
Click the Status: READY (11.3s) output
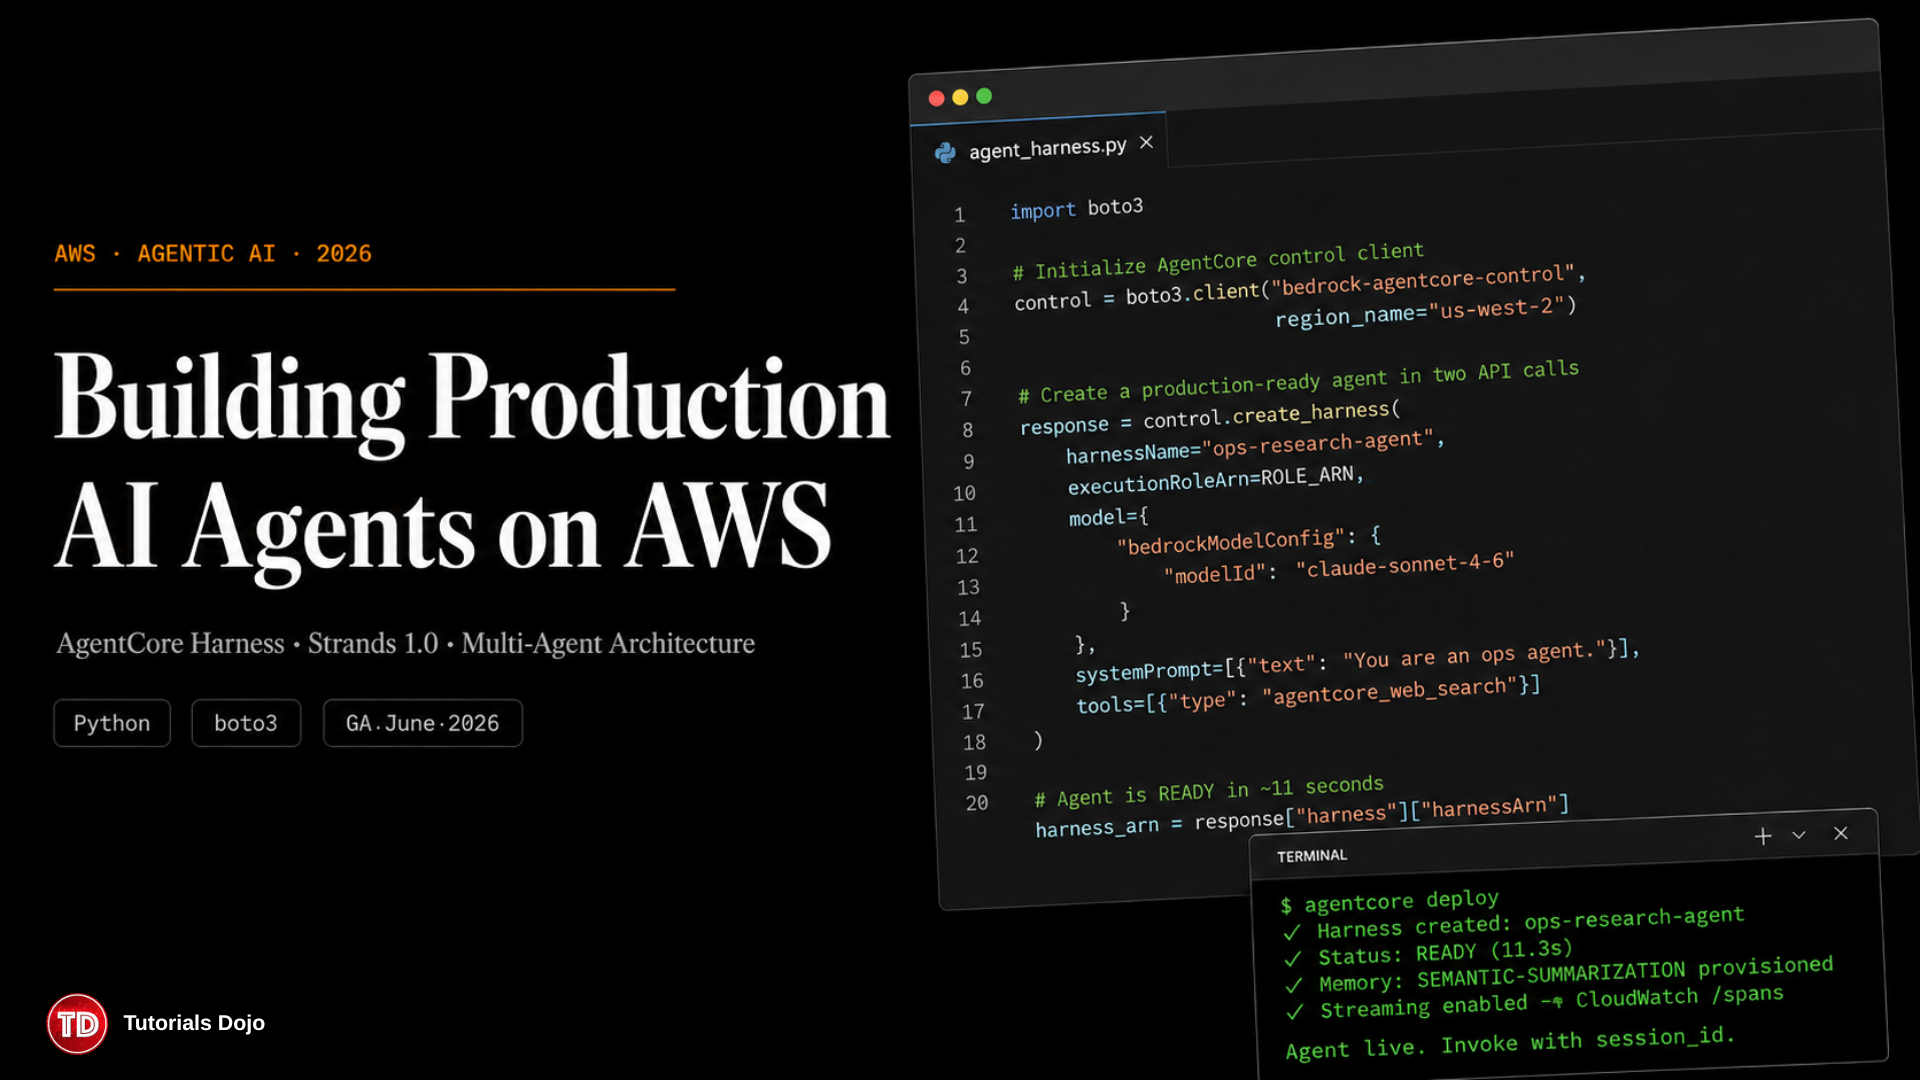1445,952
